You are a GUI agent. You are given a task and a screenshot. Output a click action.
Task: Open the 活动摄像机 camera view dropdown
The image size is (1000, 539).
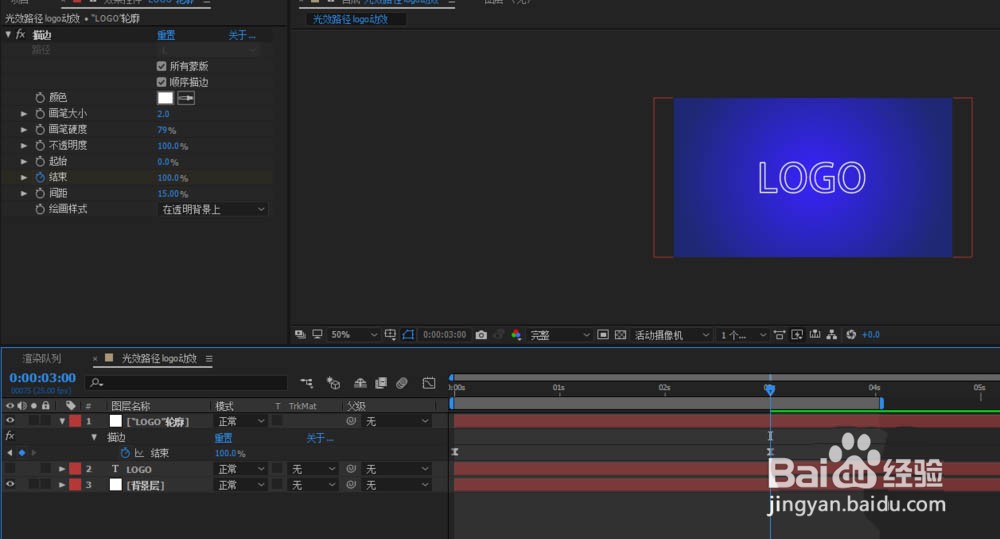672,334
